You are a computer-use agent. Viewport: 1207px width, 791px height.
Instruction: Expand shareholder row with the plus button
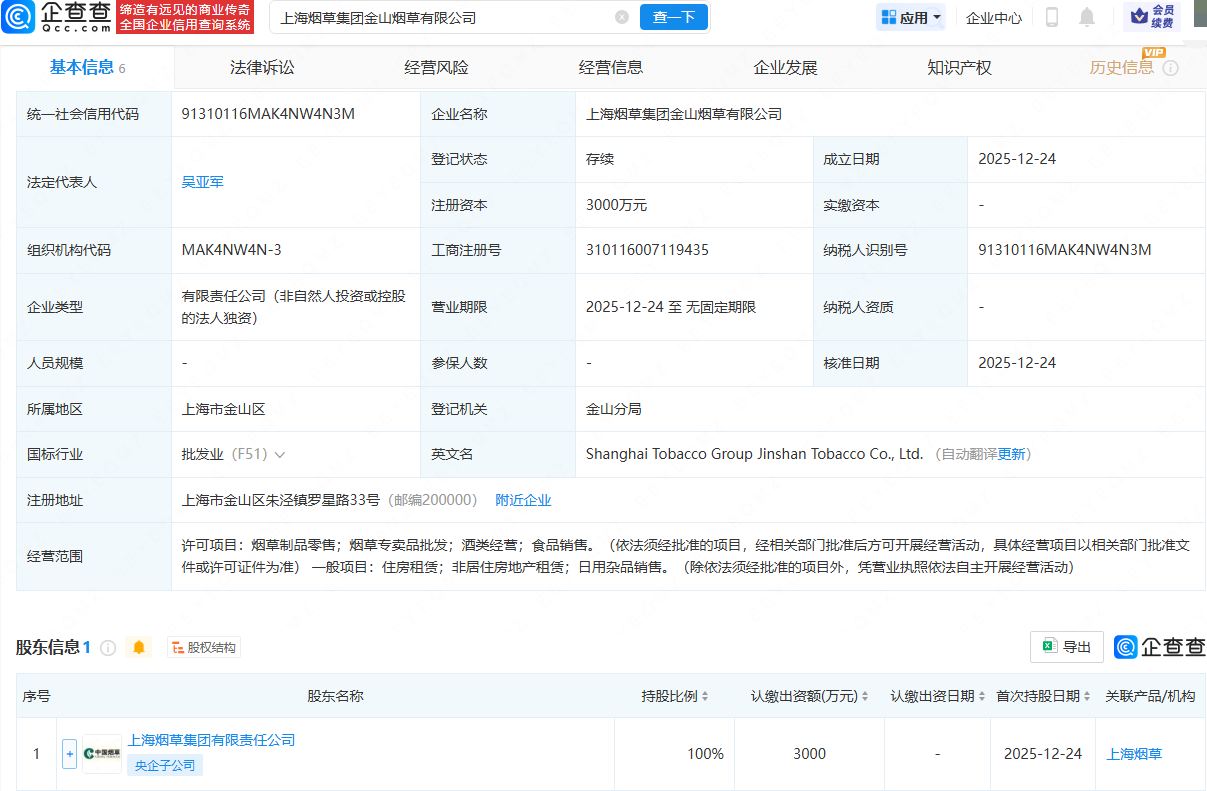(x=69, y=754)
